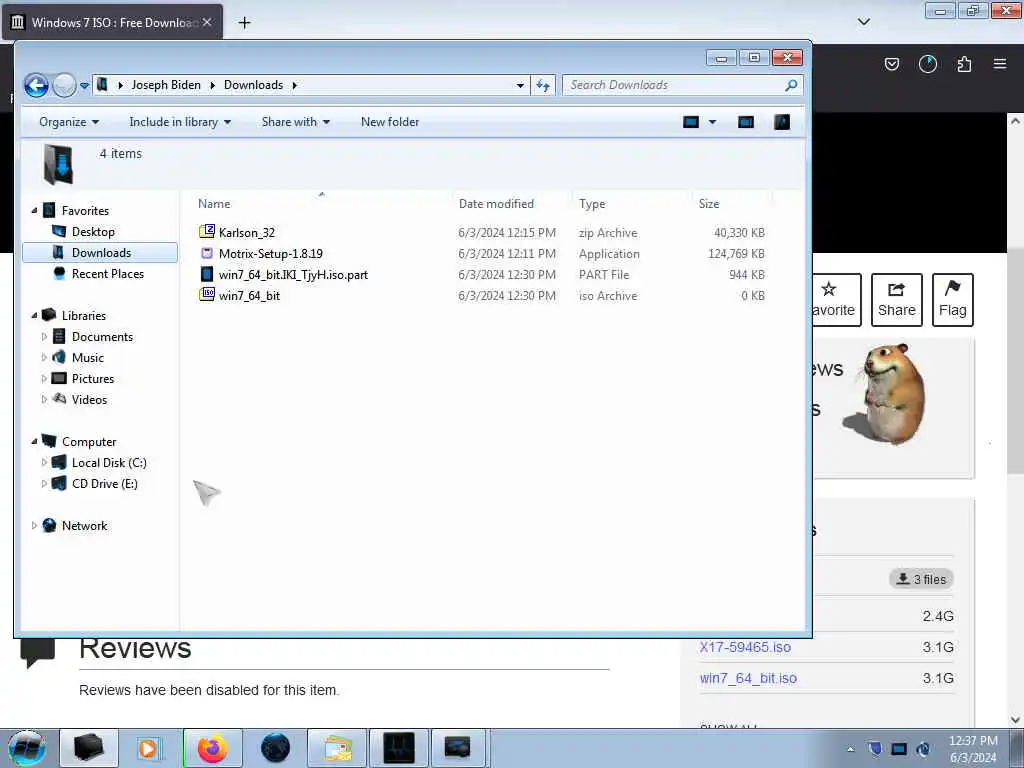Select win7_64_bit iso archive icon
The image size is (1024, 768).
coord(207,295)
